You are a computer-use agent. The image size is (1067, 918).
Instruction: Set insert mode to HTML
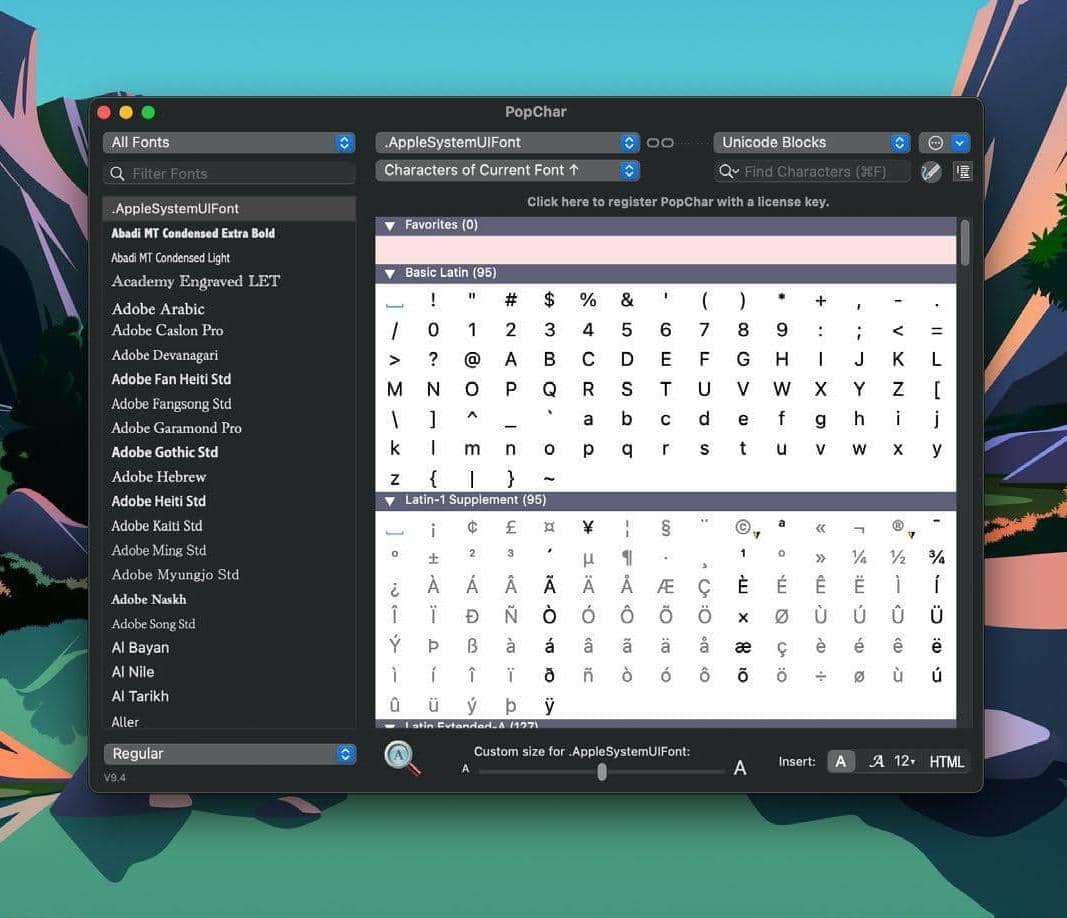pyautogui.click(x=947, y=762)
